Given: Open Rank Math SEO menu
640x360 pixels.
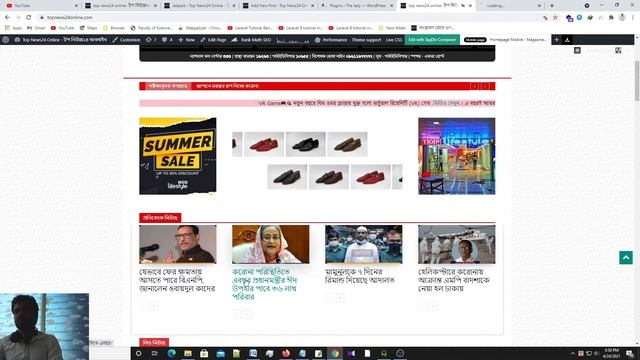Looking at the screenshot, I should [251, 40].
